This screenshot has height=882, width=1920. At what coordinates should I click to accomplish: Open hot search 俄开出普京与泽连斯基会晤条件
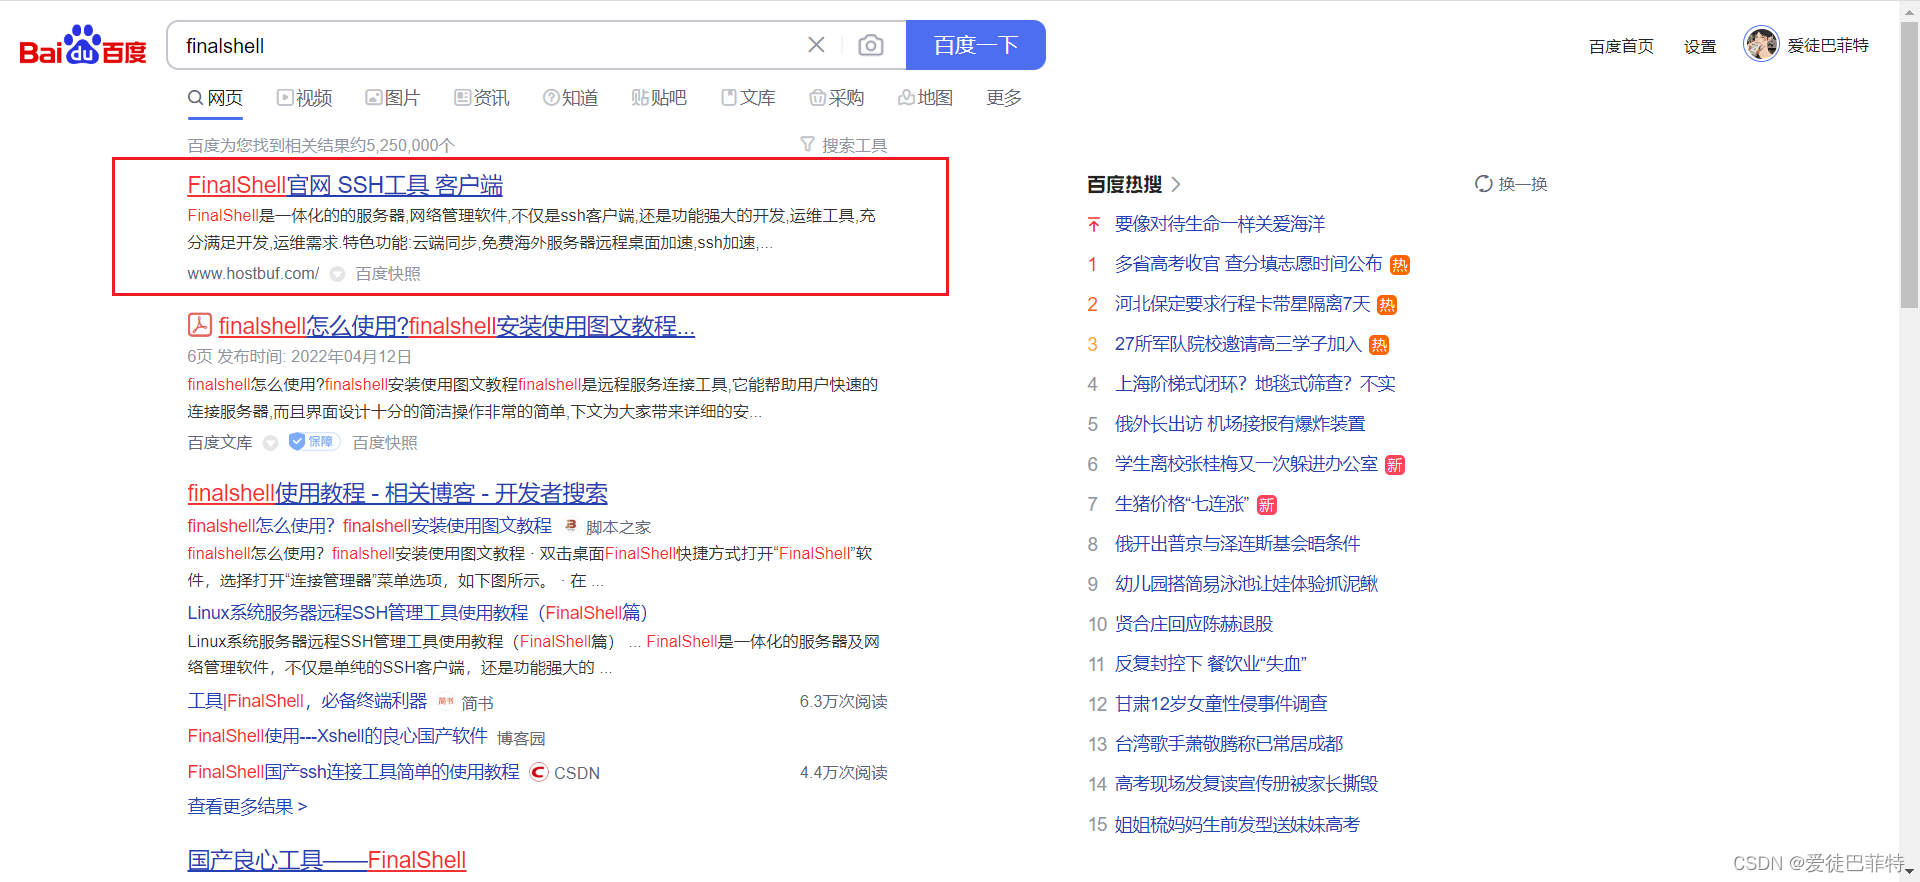coord(1238,544)
